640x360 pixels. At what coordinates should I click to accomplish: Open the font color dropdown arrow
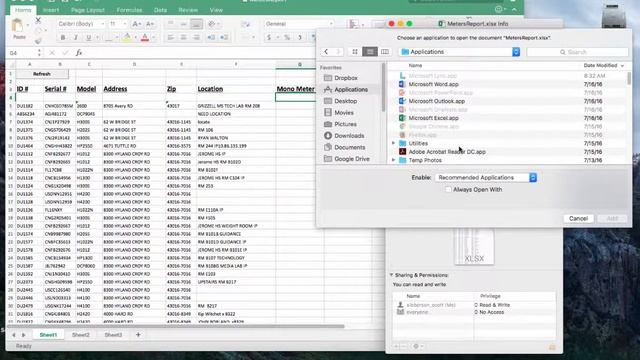click(x=153, y=38)
